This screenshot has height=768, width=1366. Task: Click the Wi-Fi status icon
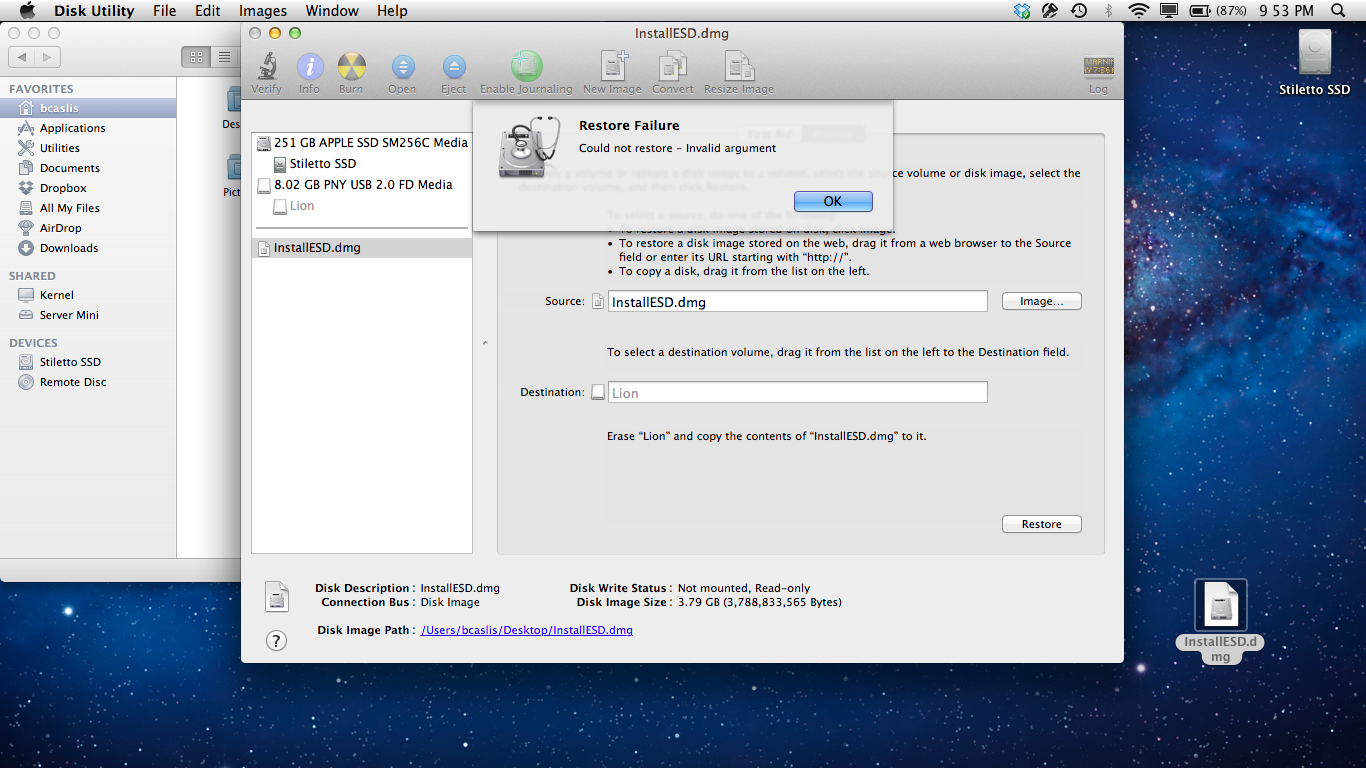(x=1138, y=11)
